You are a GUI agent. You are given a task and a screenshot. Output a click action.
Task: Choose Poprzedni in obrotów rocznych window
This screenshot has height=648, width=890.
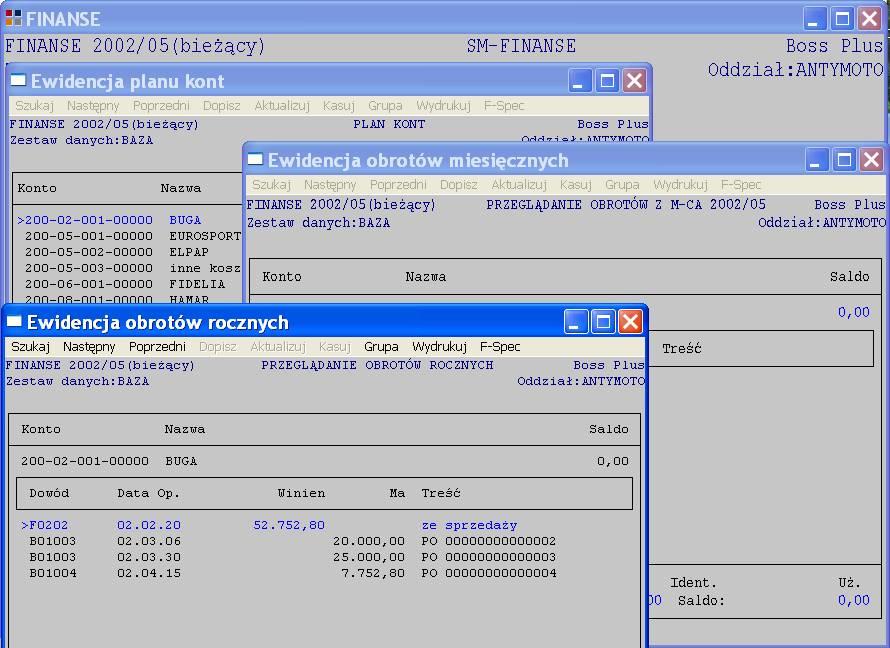pyautogui.click(x=157, y=347)
